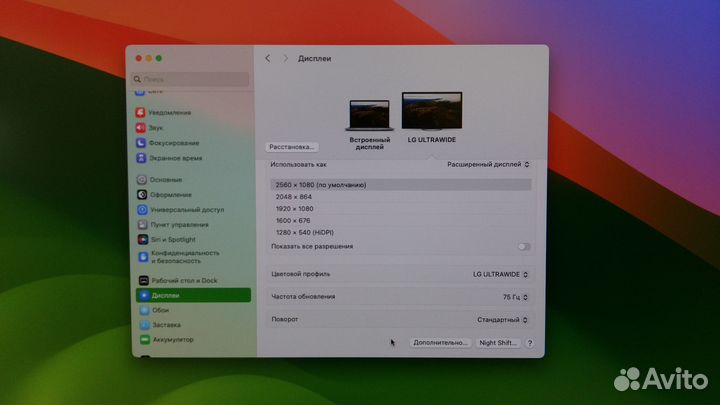The image size is (720, 405).
Task: Click the Расстановка... button
Action: coord(292,147)
